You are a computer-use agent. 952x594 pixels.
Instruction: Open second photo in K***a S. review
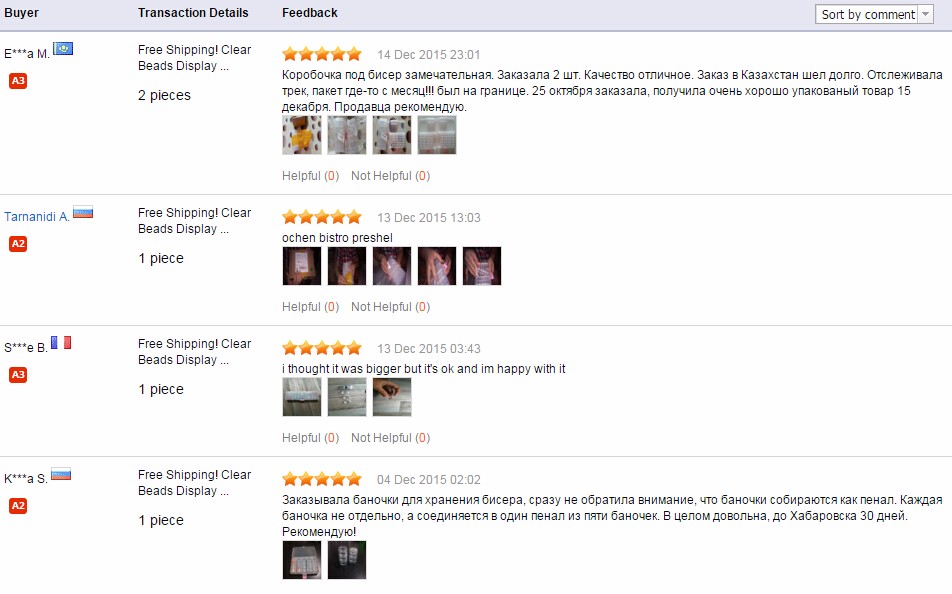pos(347,560)
